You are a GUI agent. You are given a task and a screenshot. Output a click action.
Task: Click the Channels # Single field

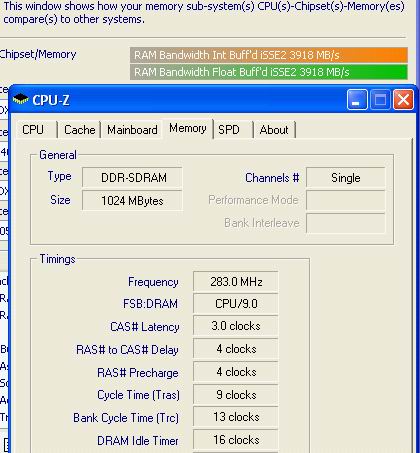coord(346,178)
